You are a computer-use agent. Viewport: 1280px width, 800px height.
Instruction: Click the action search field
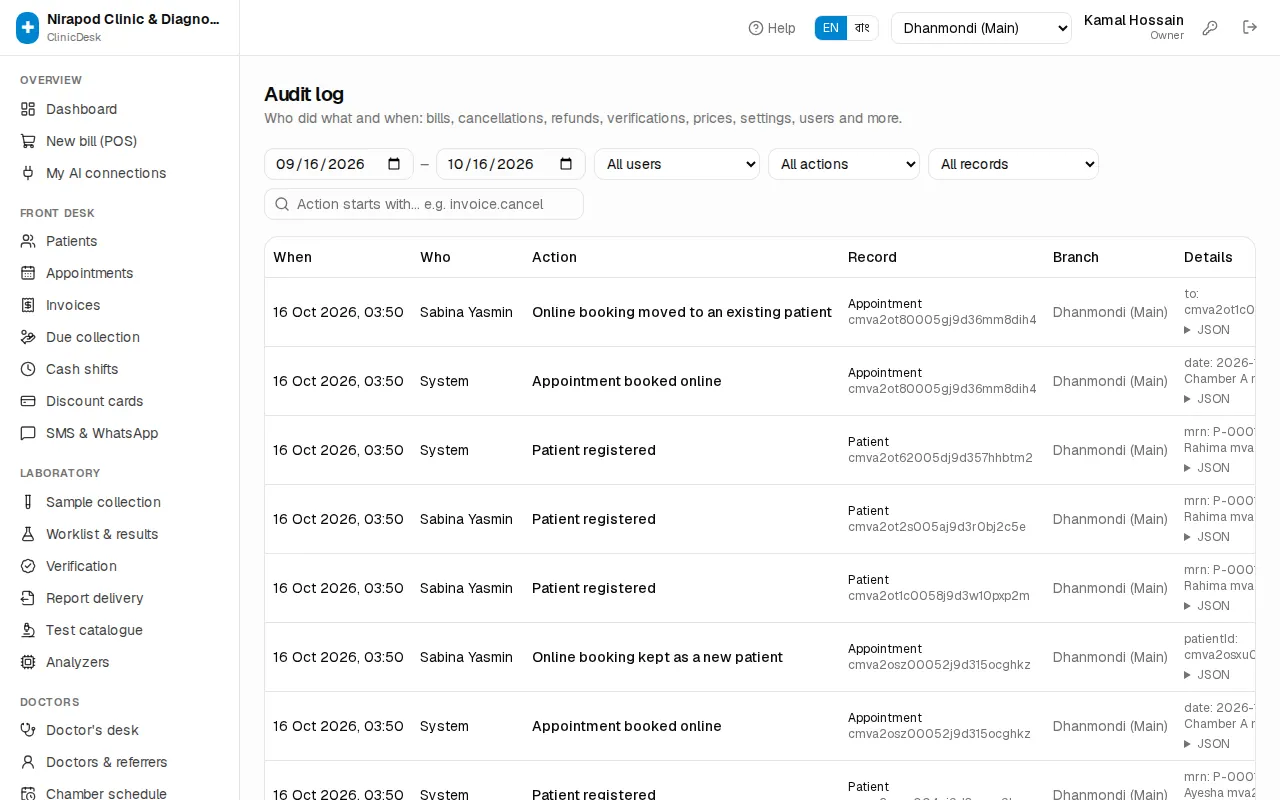point(424,204)
